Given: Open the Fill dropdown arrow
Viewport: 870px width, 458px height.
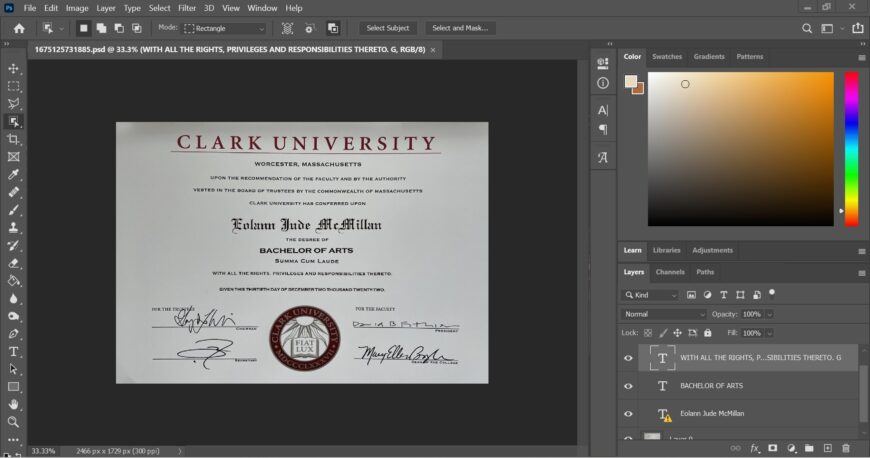Looking at the screenshot, I should pos(770,333).
